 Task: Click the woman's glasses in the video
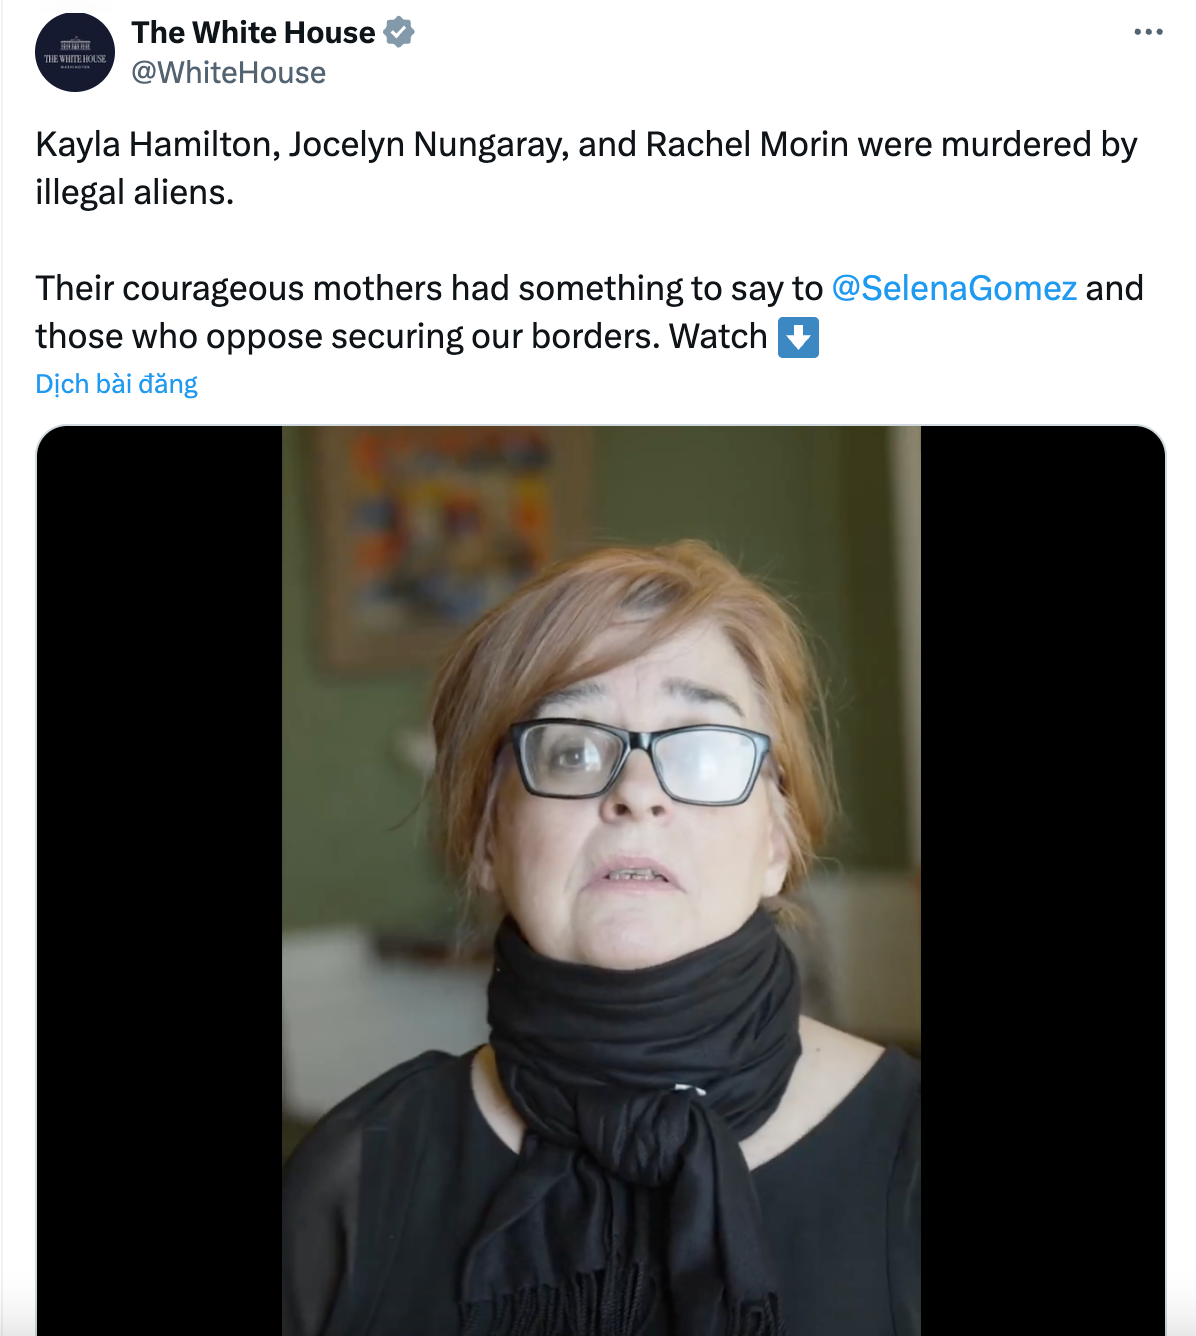[642, 762]
